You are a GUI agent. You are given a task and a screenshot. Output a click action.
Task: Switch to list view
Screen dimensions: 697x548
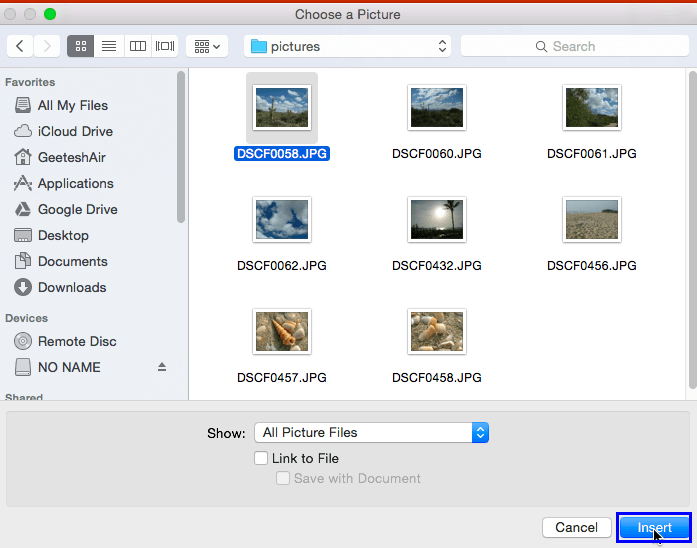109,46
